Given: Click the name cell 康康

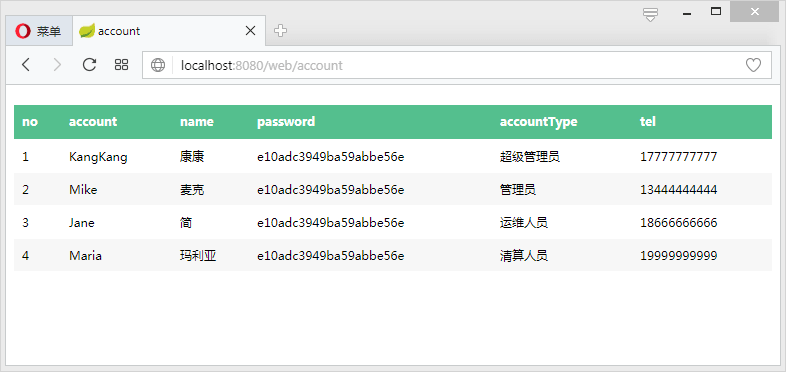Looking at the screenshot, I should click(192, 157).
